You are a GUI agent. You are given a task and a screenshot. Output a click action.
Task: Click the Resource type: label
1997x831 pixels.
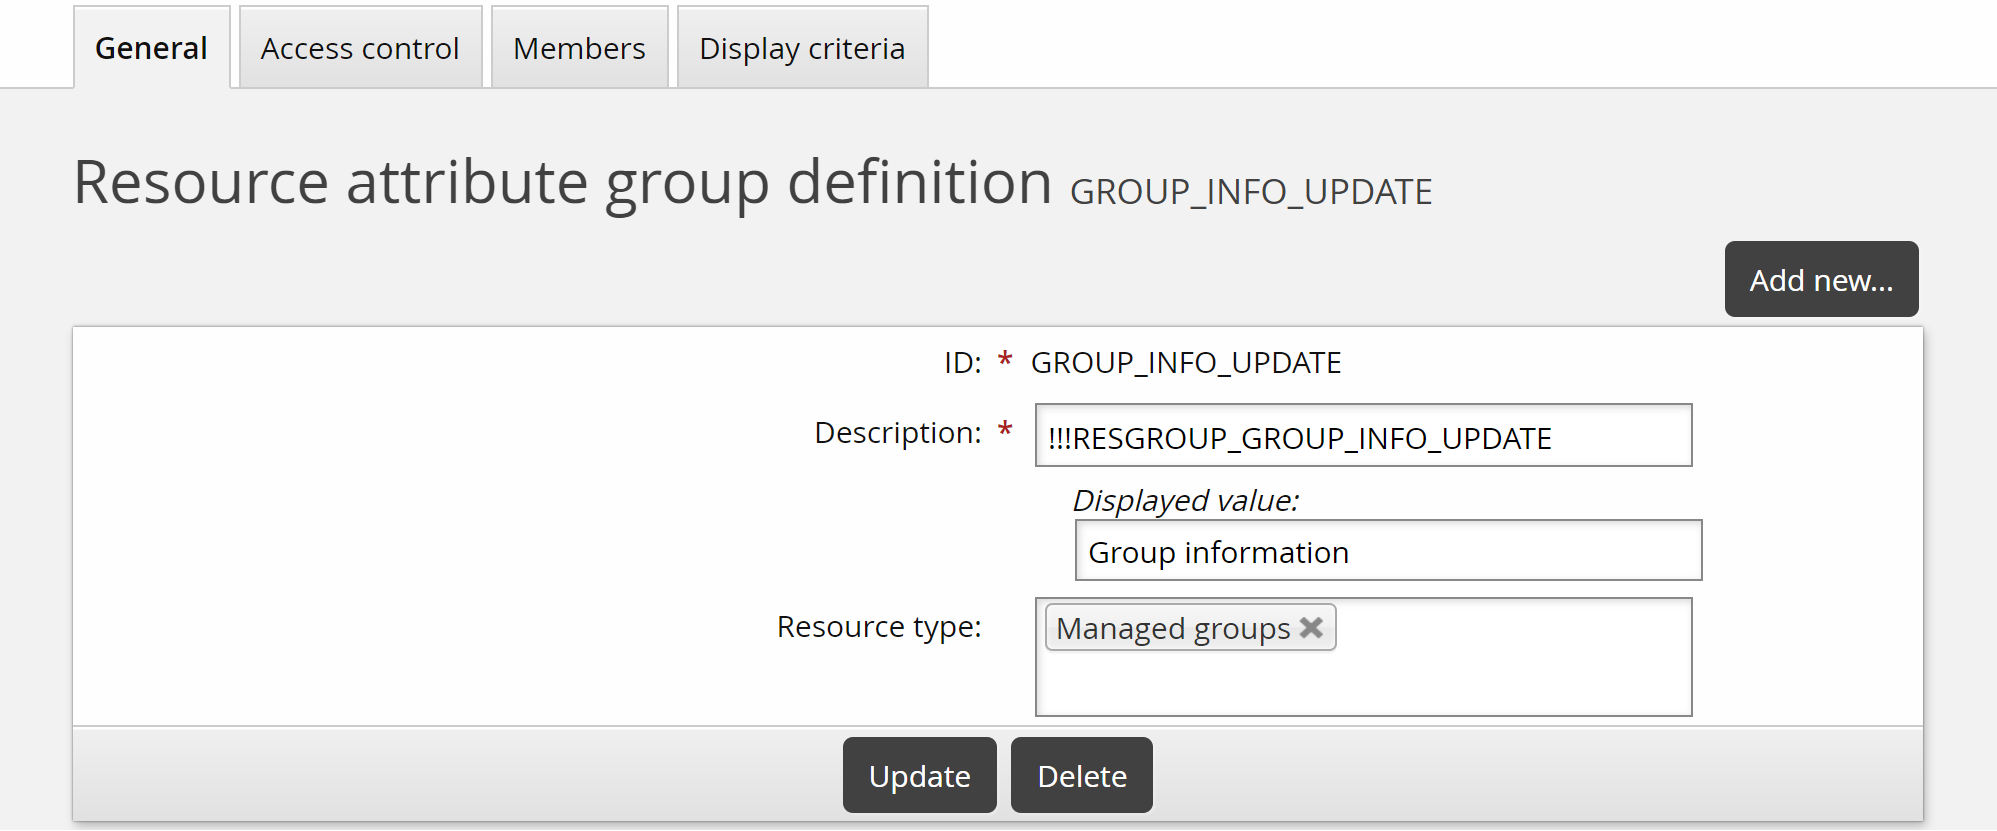pos(879,626)
